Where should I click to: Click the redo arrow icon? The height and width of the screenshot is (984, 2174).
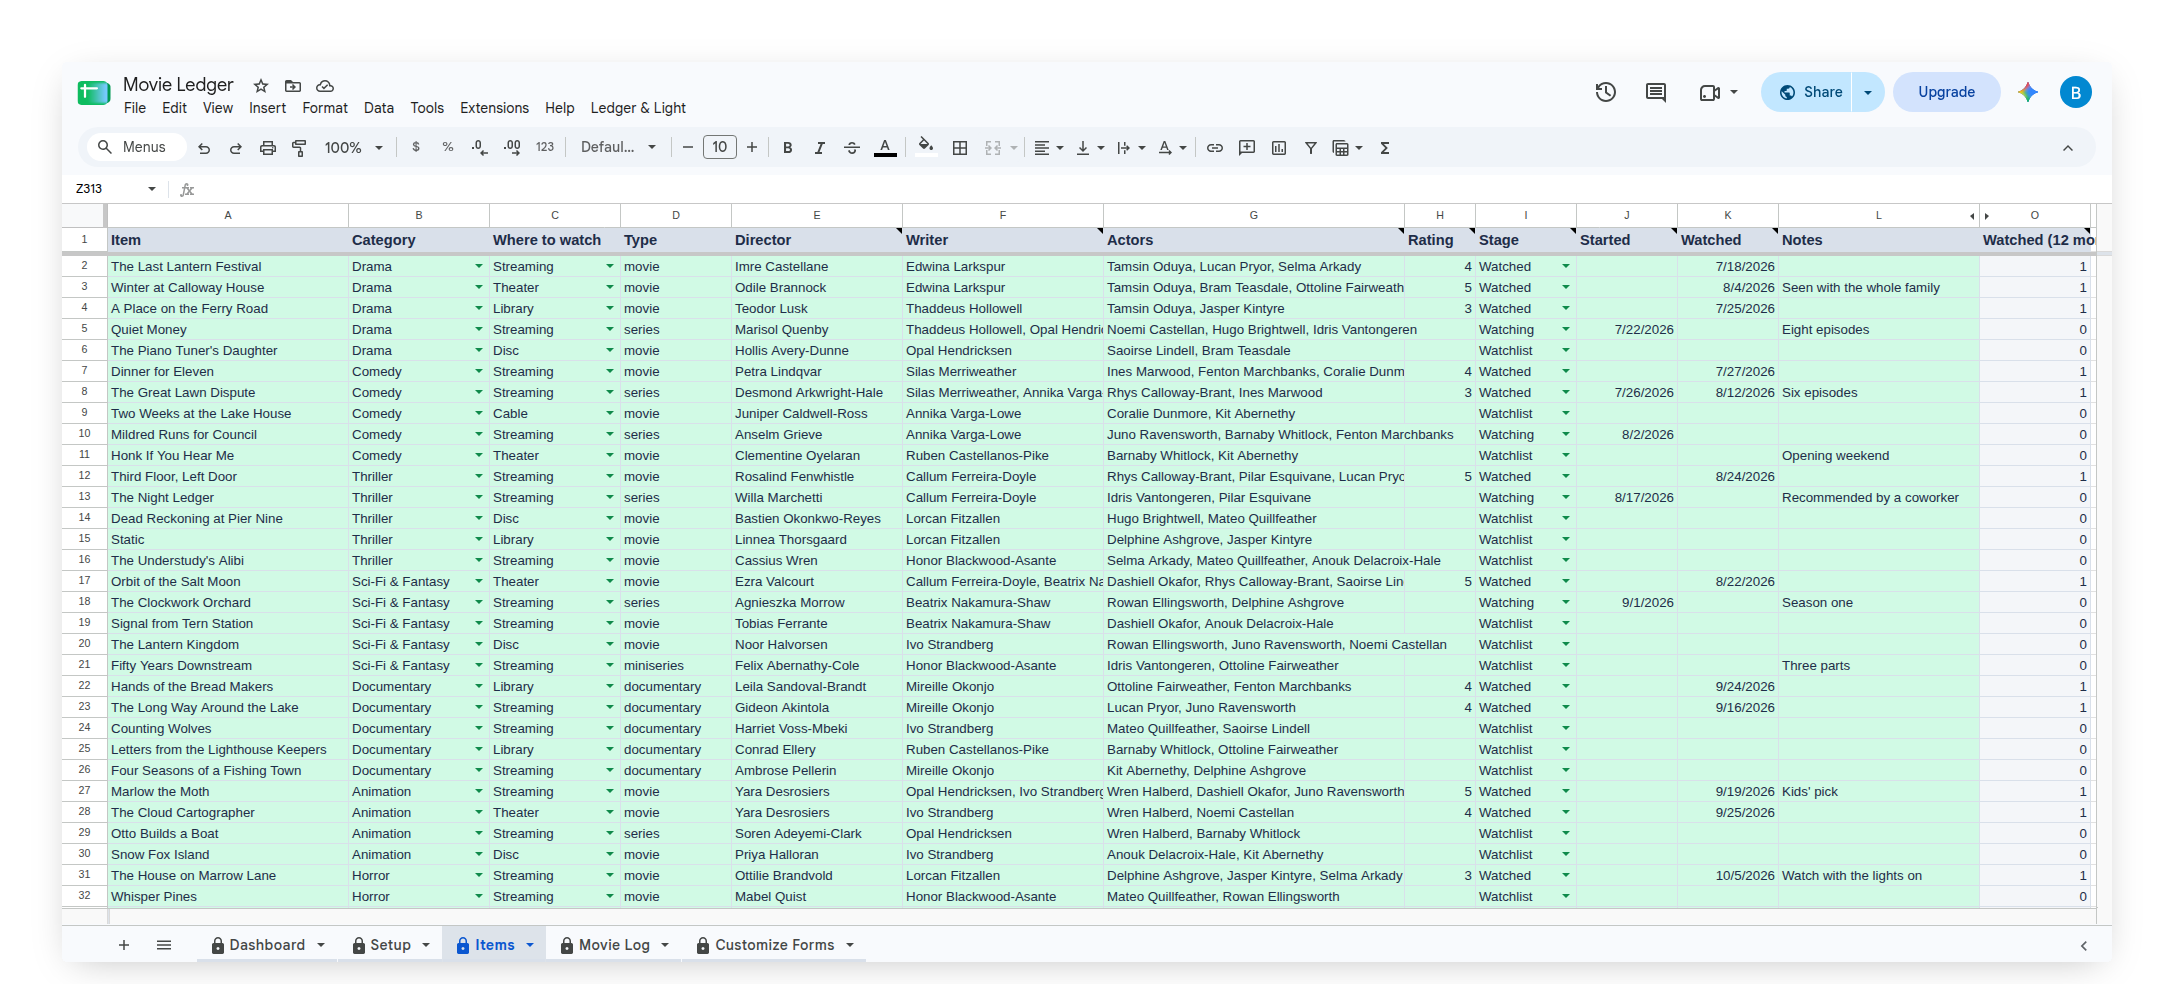[x=236, y=148]
